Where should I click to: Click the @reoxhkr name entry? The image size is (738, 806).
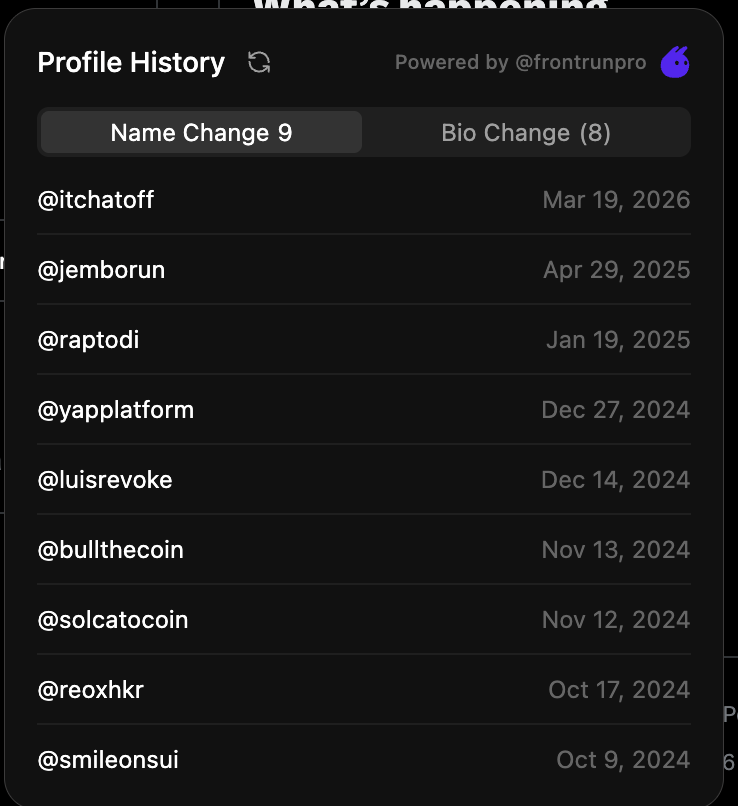click(91, 690)
